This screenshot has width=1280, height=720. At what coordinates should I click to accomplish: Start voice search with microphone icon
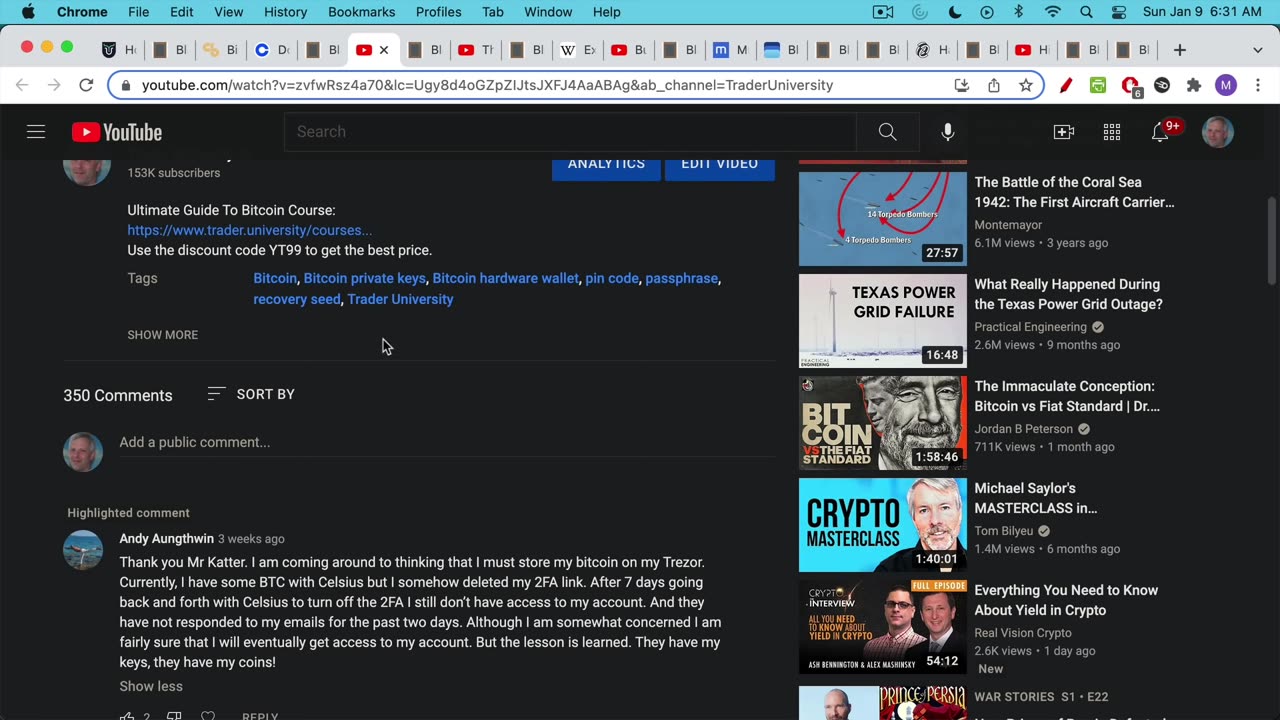pos(947,132)
